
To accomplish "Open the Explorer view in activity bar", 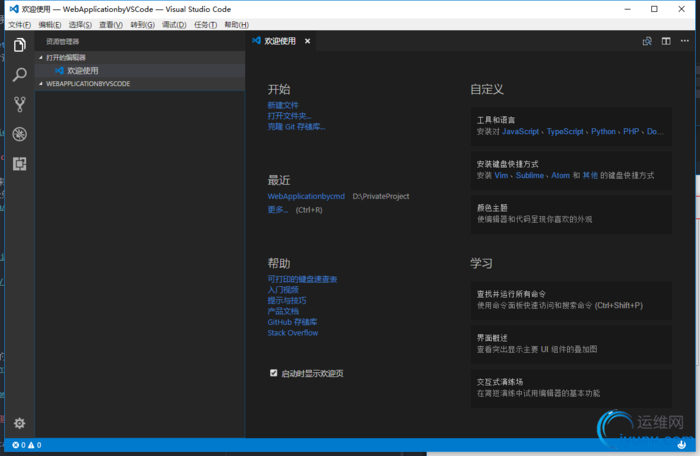I will [20, 45].
